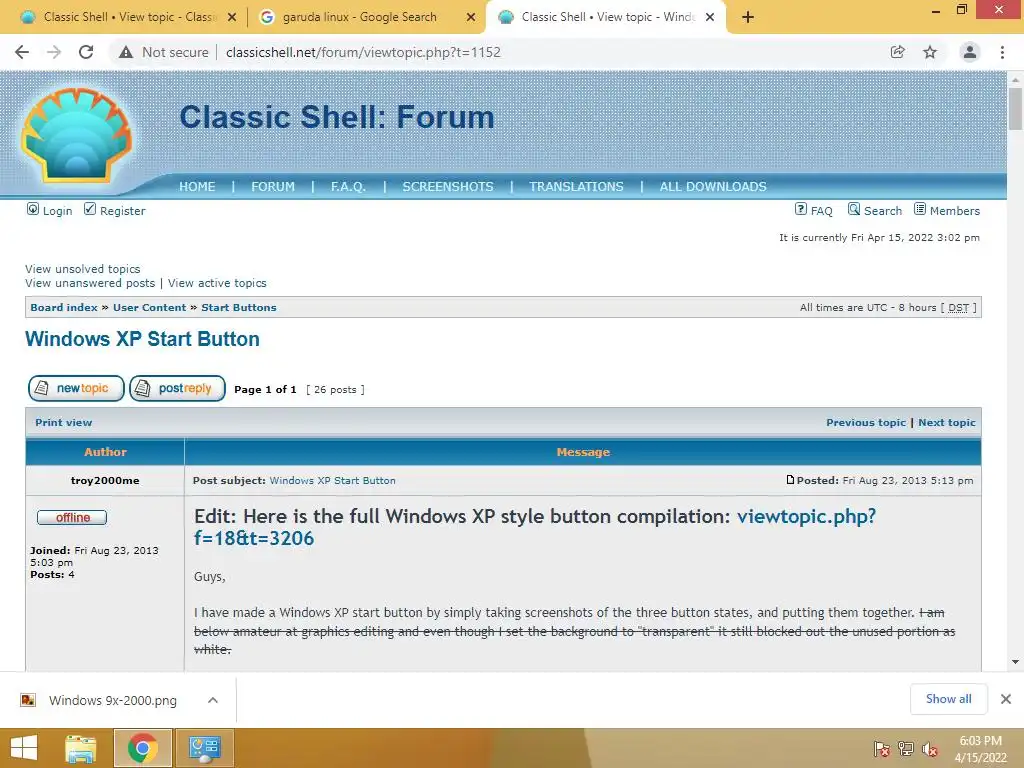The height and width of the screenshot is (768, 1024).
Task: Share this page using the share icon
Action: click(898, 52)
